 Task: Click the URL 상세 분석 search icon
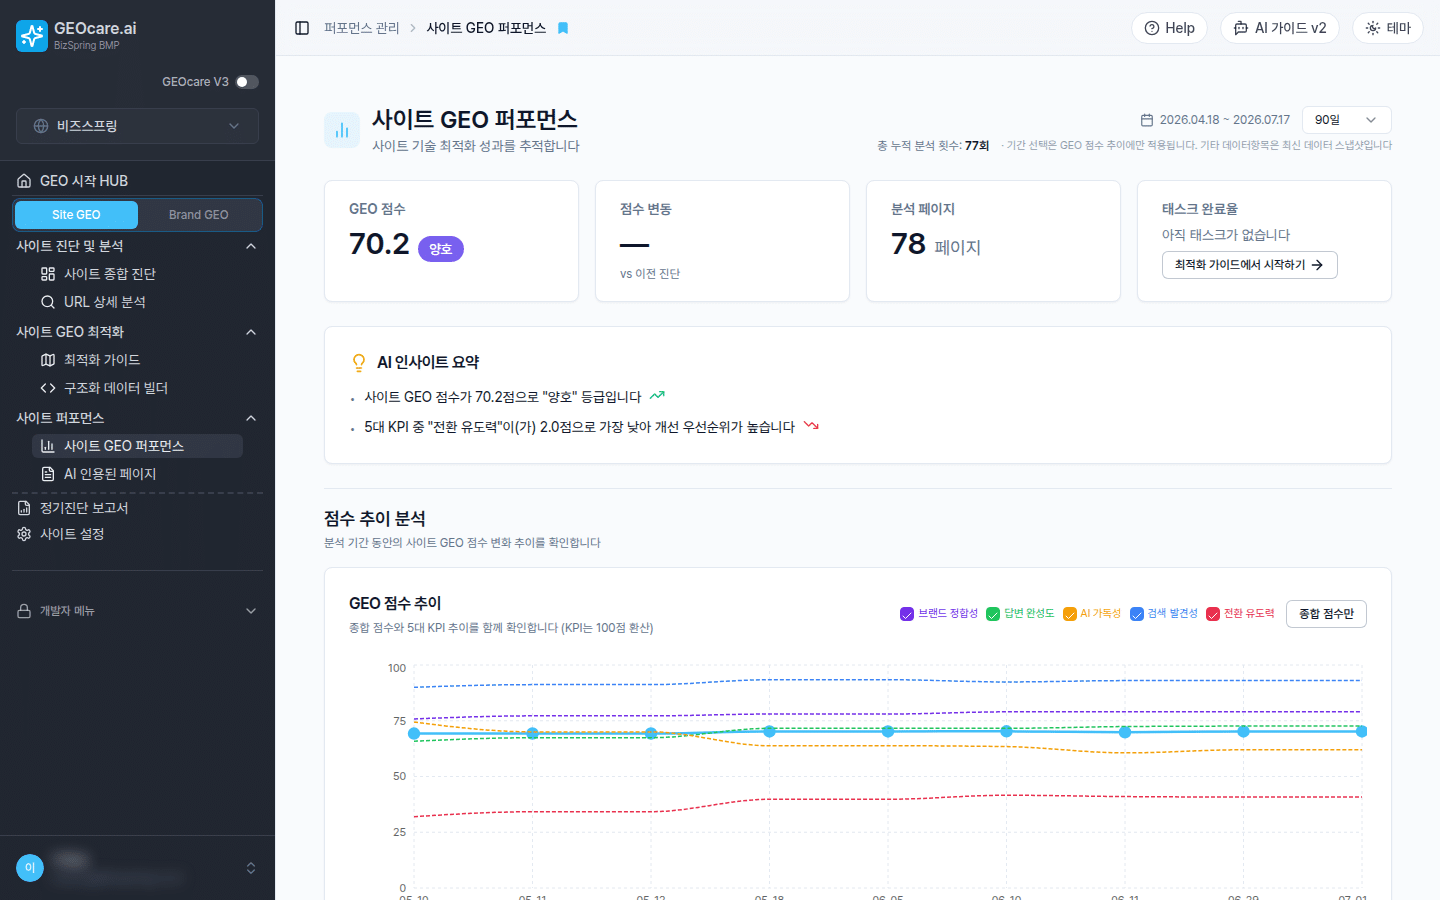[48, 302]
